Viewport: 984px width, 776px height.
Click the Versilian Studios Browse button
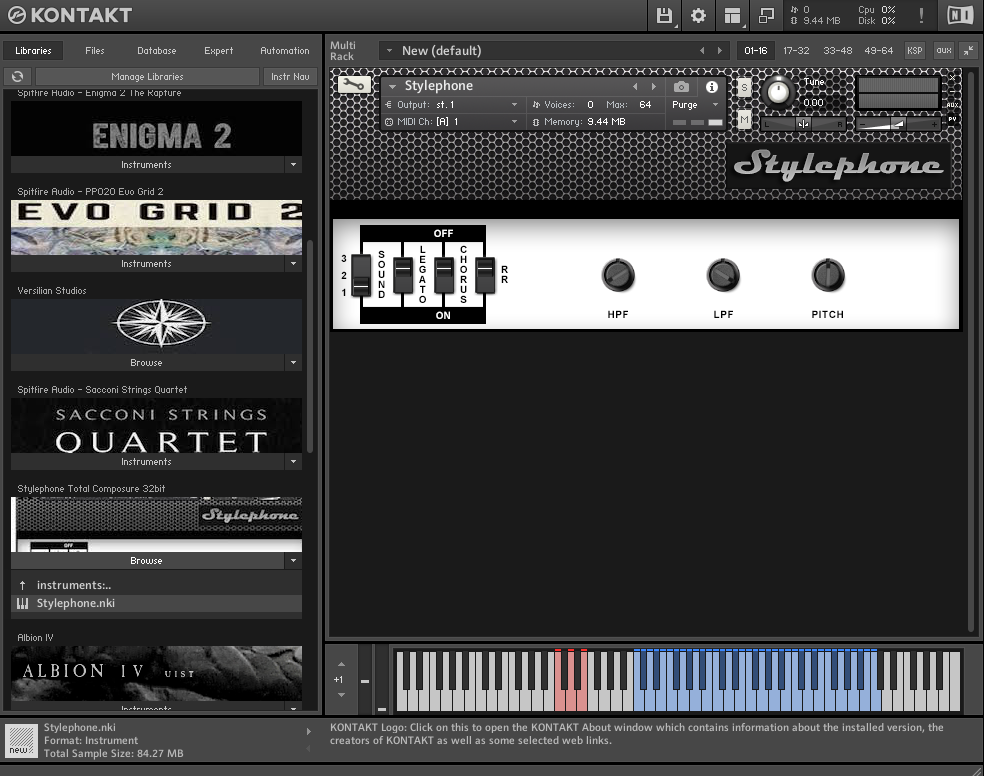(147, 363)
